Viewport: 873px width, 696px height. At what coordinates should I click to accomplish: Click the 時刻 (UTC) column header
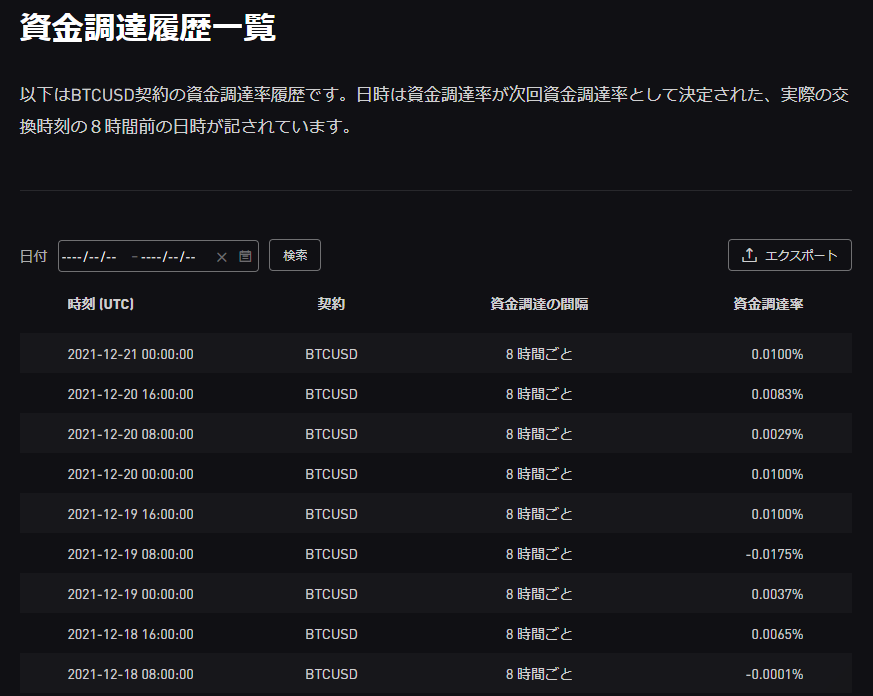pos(101,304)
